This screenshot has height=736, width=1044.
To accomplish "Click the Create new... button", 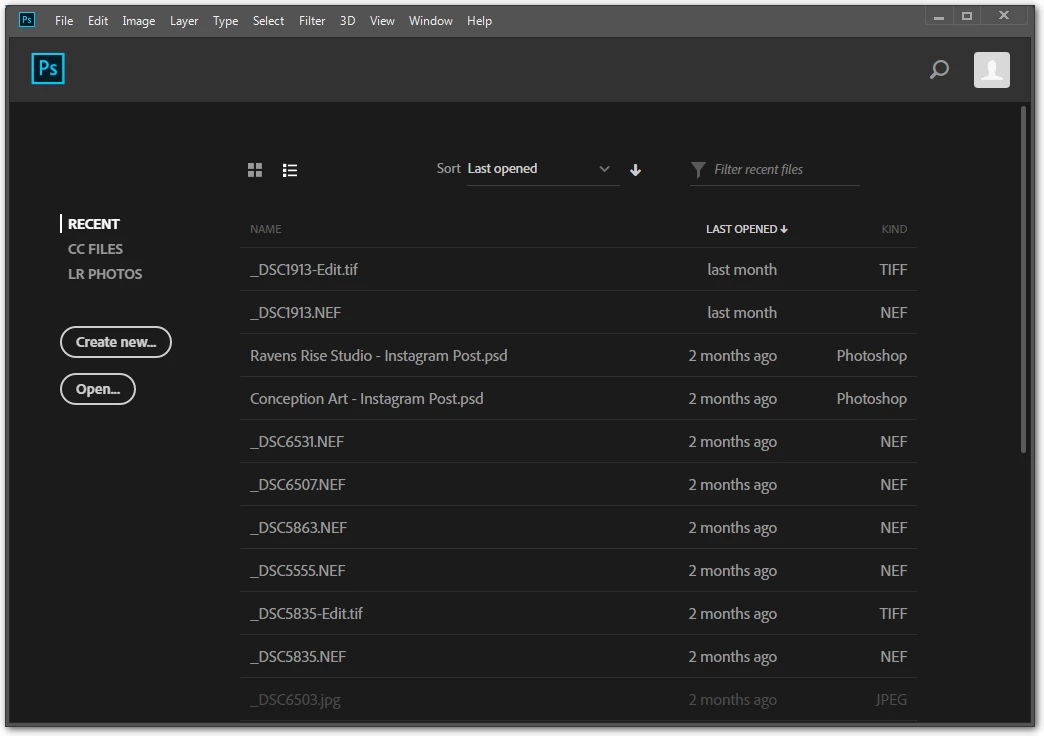I will 116,342.
